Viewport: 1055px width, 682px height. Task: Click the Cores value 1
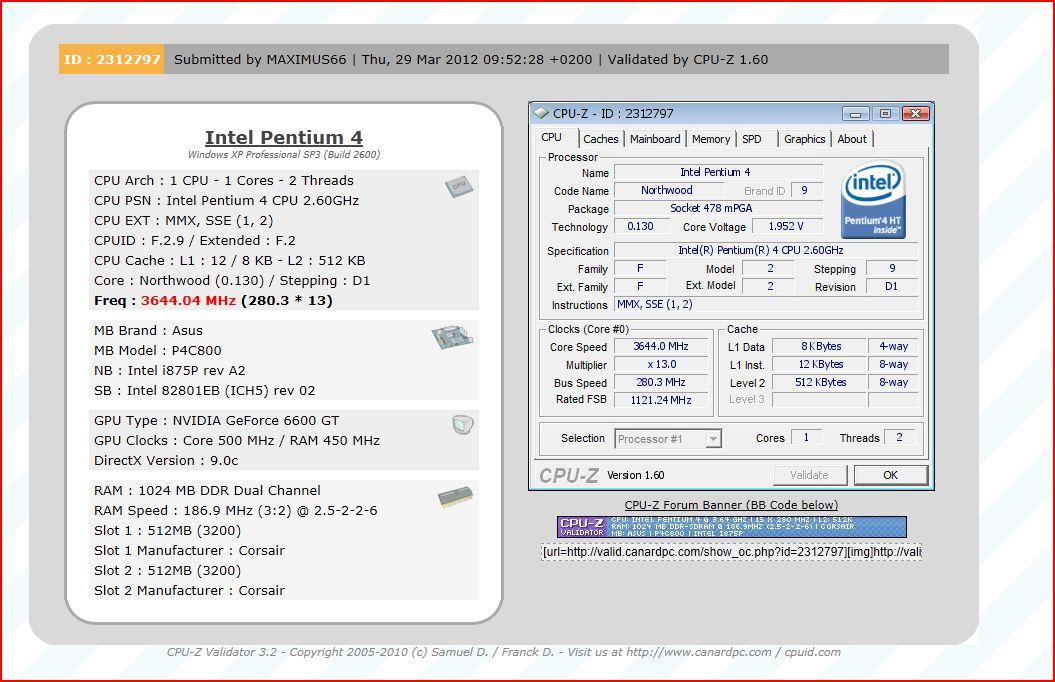pos(806,438)
